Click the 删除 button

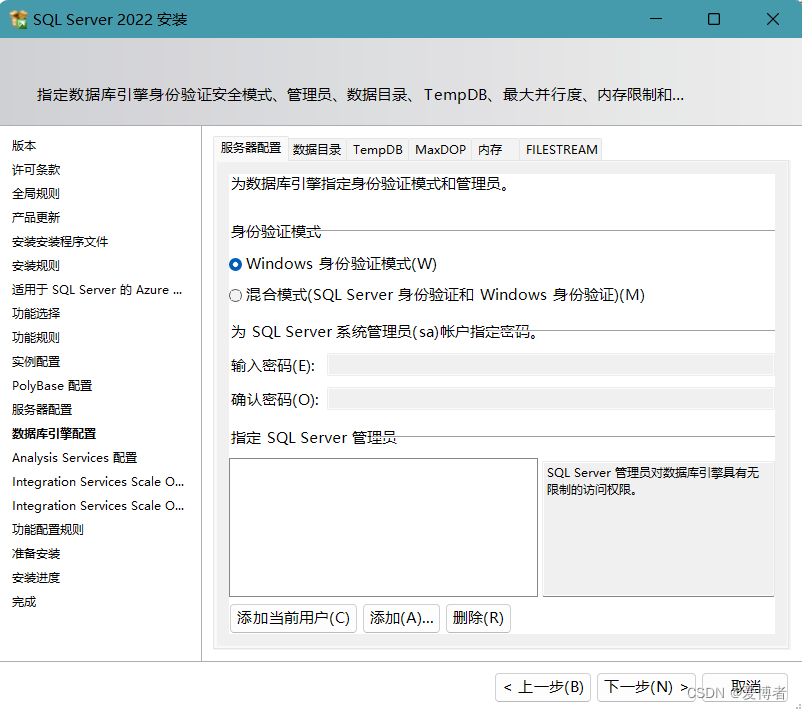477,618
